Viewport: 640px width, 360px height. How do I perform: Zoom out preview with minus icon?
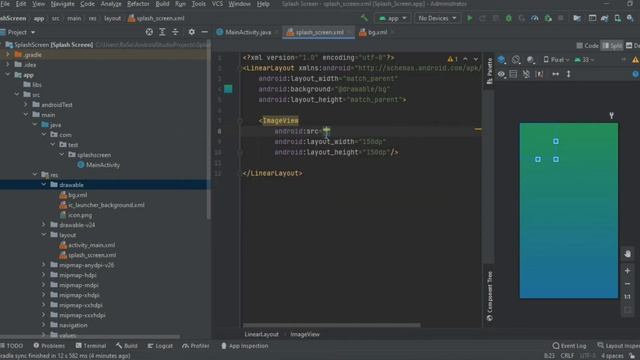pyautogui.click(x=628, y=284)
